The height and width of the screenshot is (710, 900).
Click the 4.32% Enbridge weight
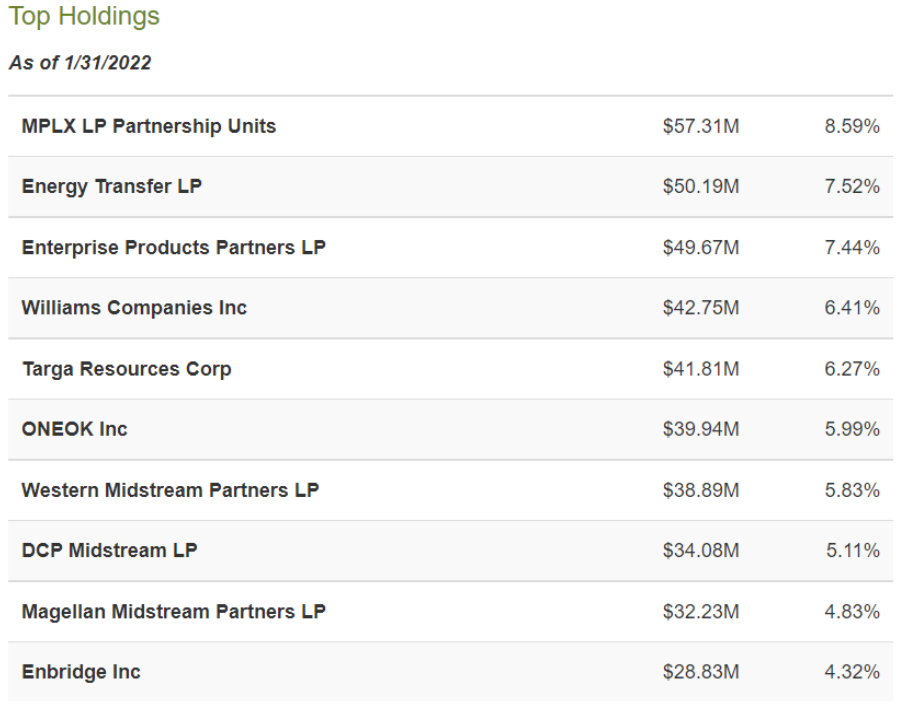tap(852, 672)
